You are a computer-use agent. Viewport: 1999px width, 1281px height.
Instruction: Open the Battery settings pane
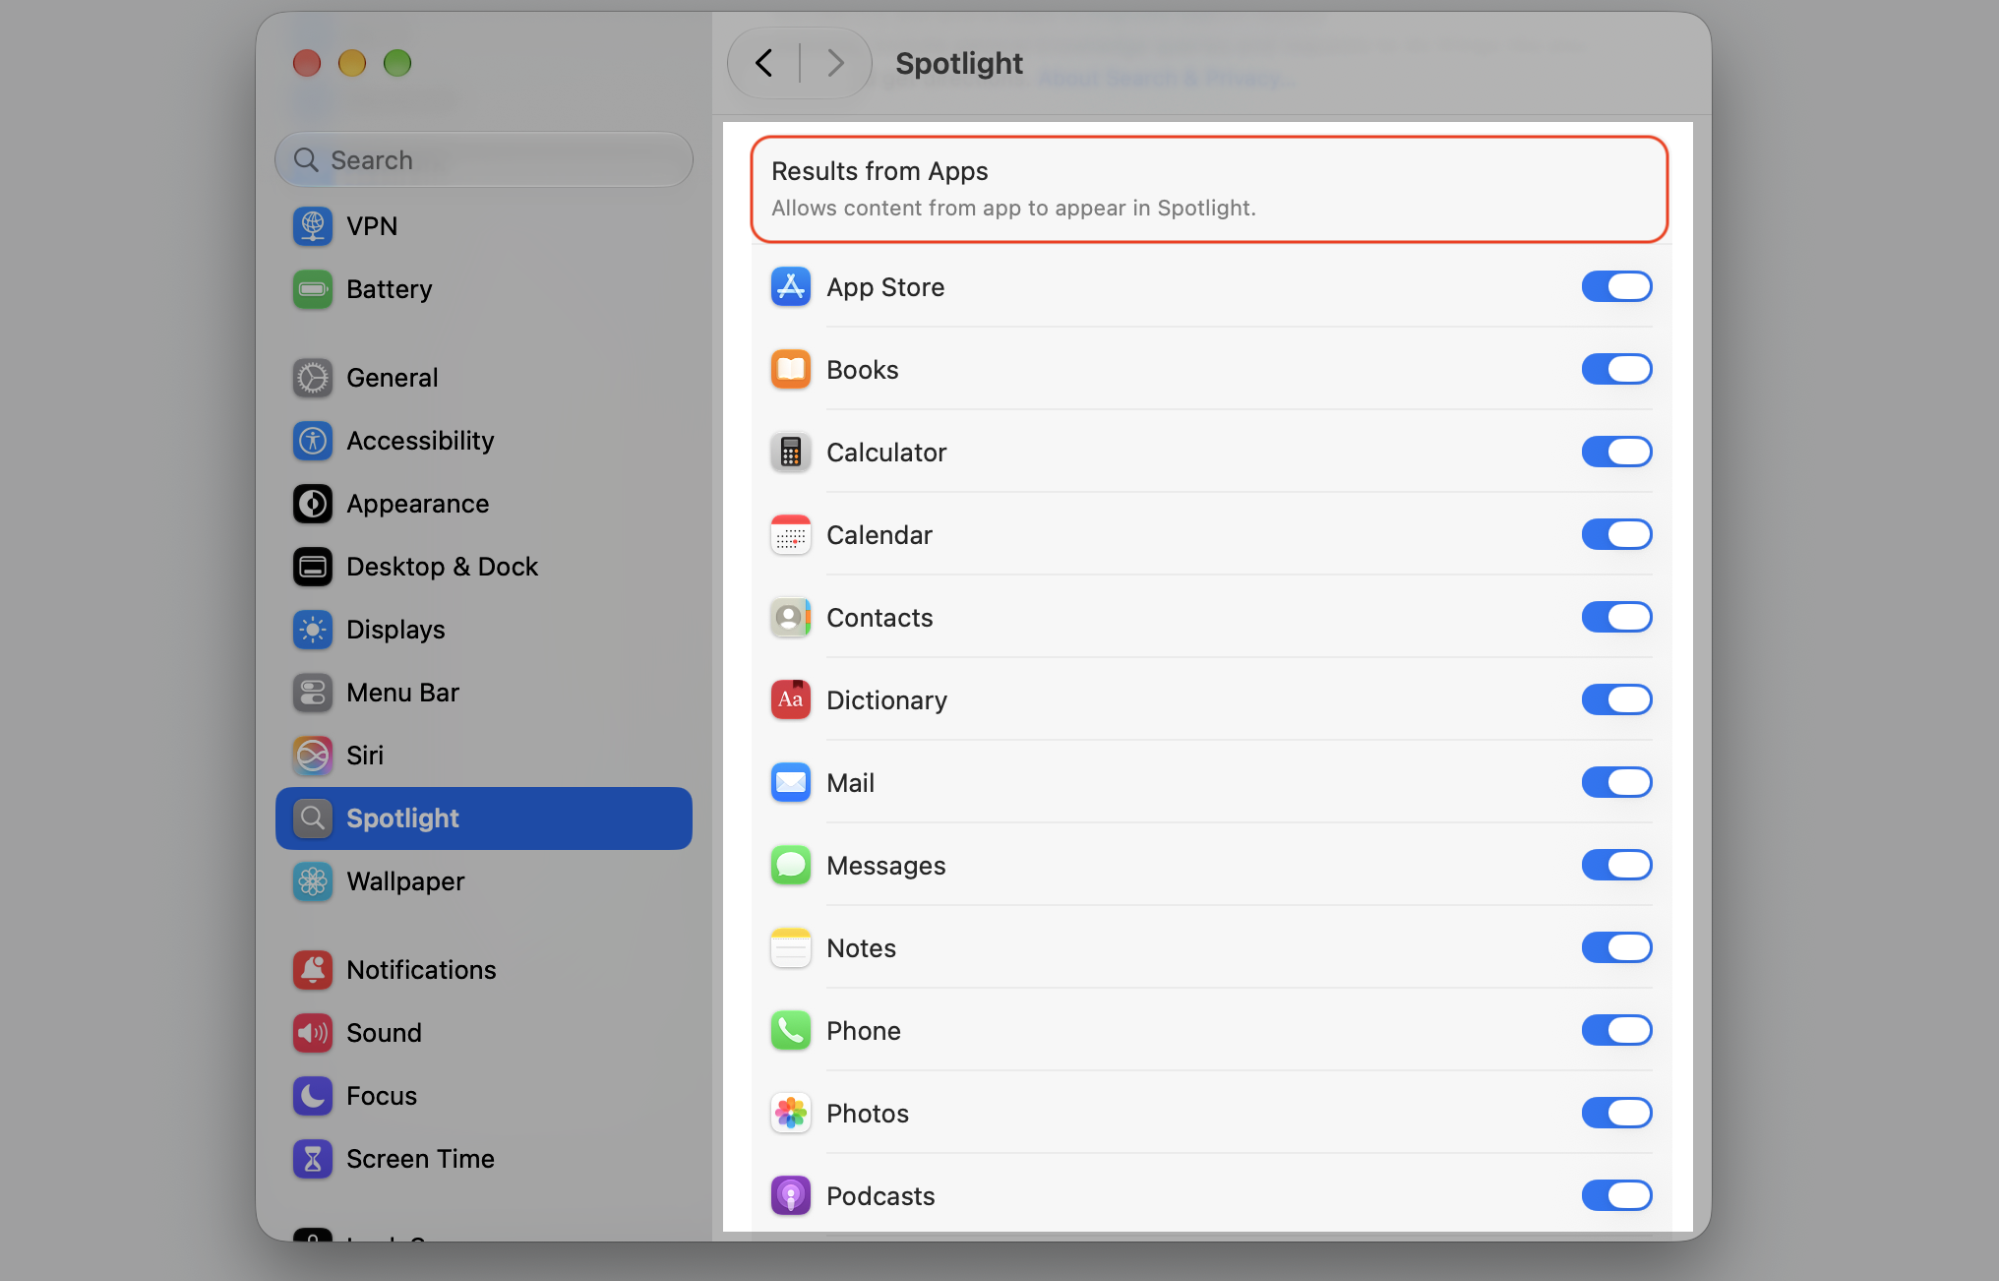(483, 289)
